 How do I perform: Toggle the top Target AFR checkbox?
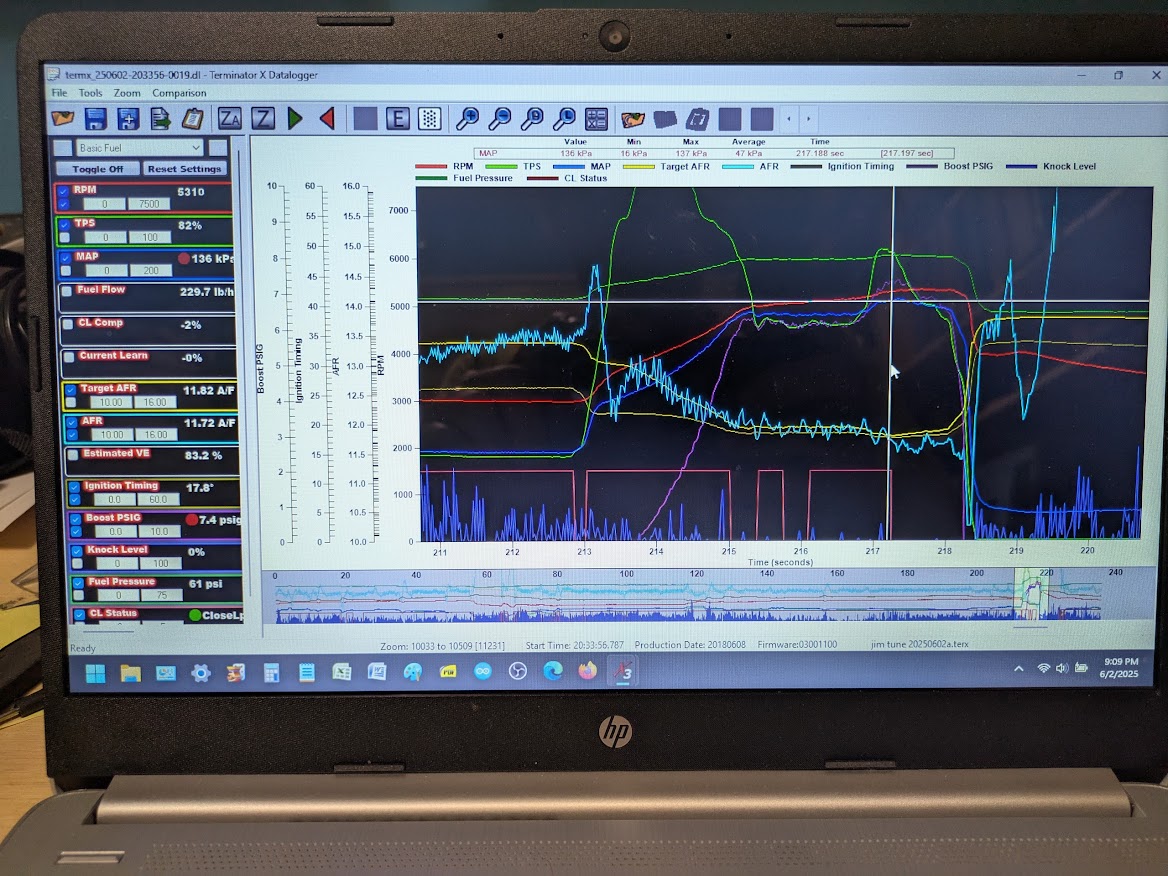(x=70, y=390)
